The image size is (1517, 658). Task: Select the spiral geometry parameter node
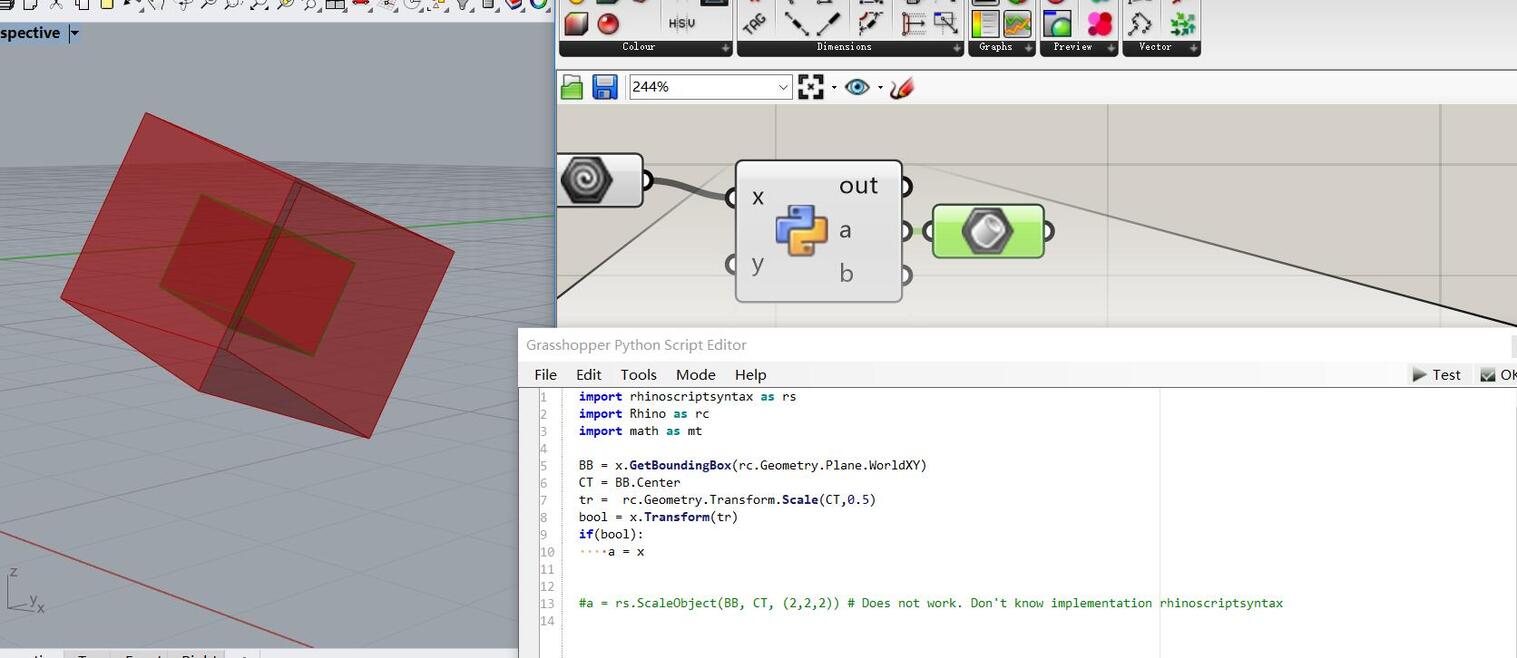point(586,180)
